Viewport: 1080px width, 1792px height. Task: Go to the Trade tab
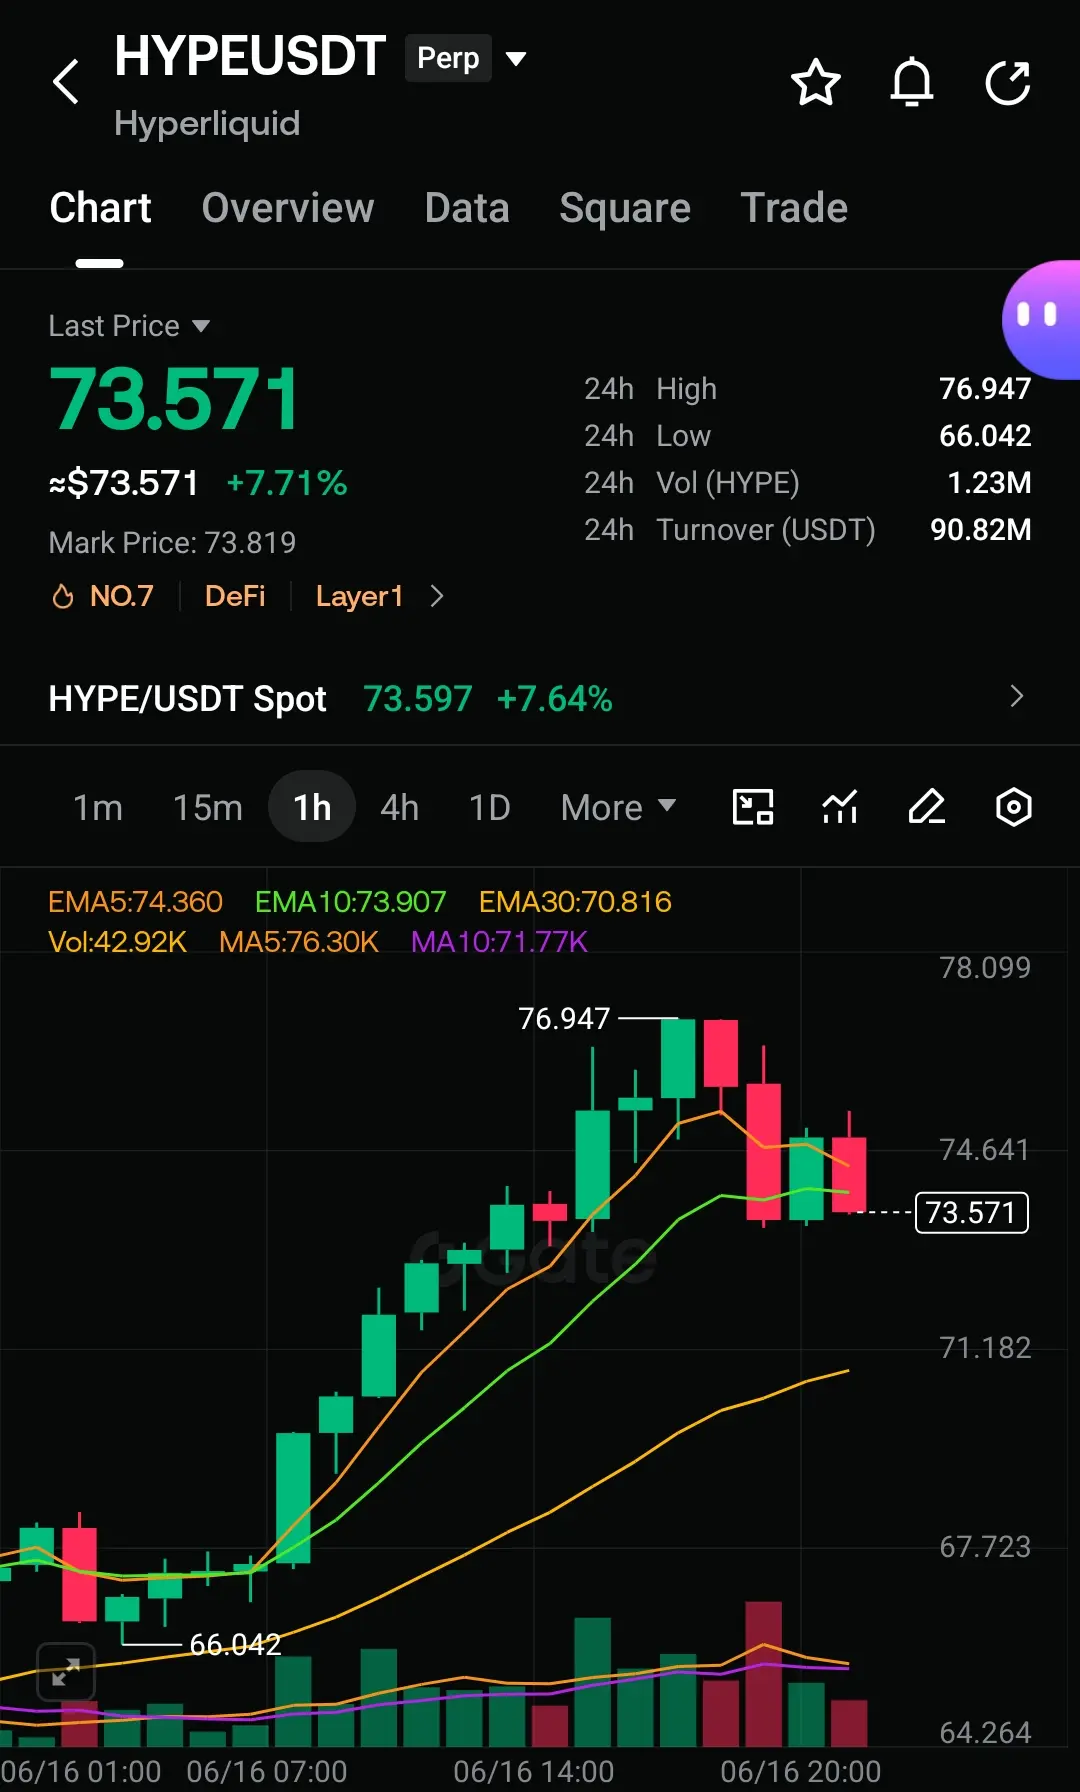tap(794, 208)
